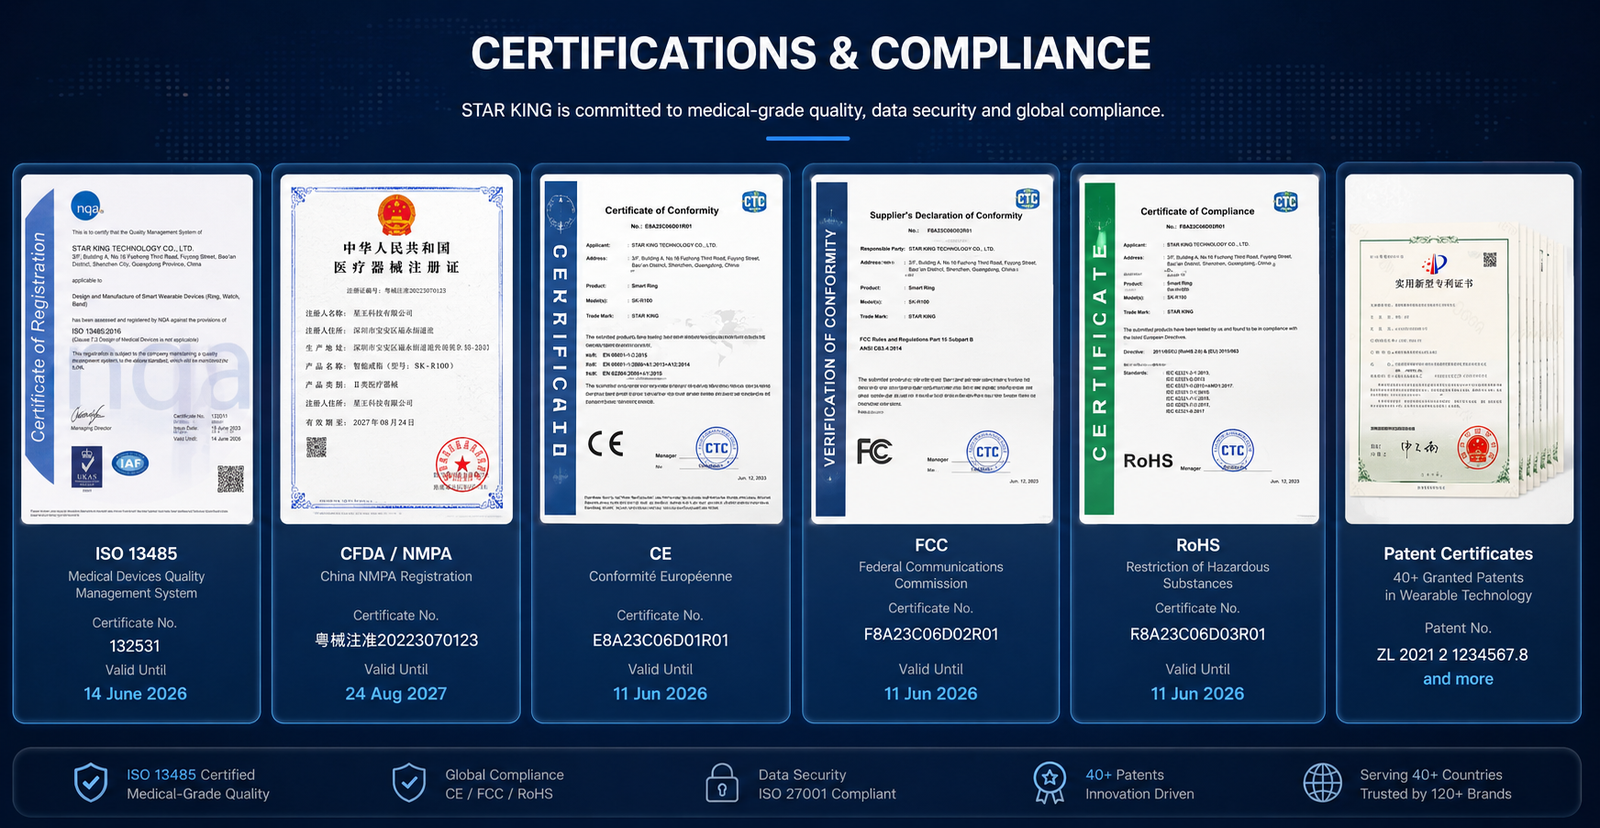Click the '14 June 2026' validity date
This screenshot has height=828, width=1600.
pos(135,694)
